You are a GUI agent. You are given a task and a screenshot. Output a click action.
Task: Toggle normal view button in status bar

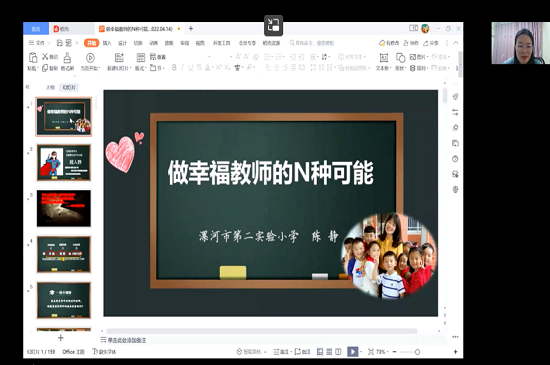point(320,352)
